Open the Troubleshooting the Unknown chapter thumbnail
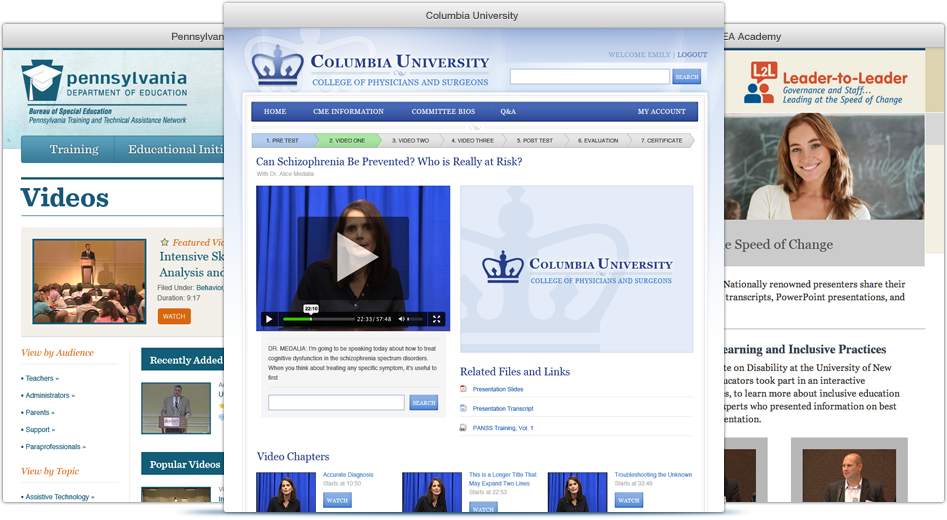The height and width of the screenshot is (520, 947). click(577, 492)
